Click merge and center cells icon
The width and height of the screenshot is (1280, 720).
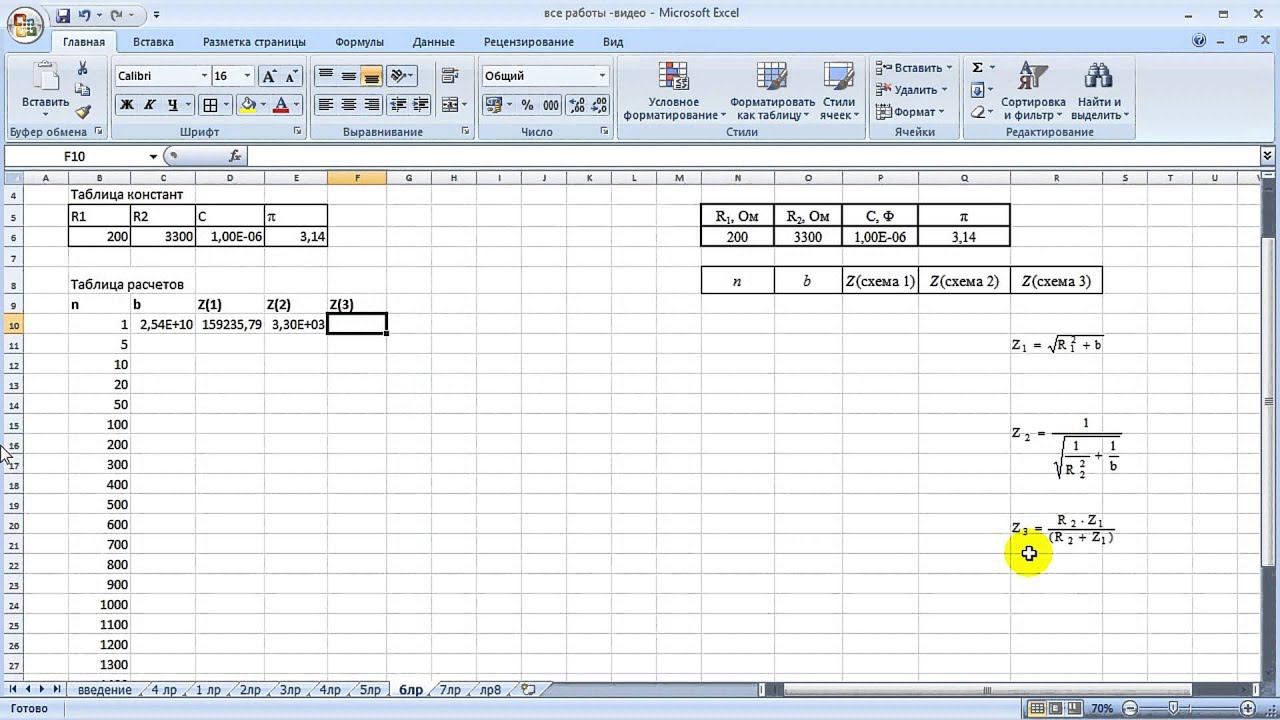449,105
